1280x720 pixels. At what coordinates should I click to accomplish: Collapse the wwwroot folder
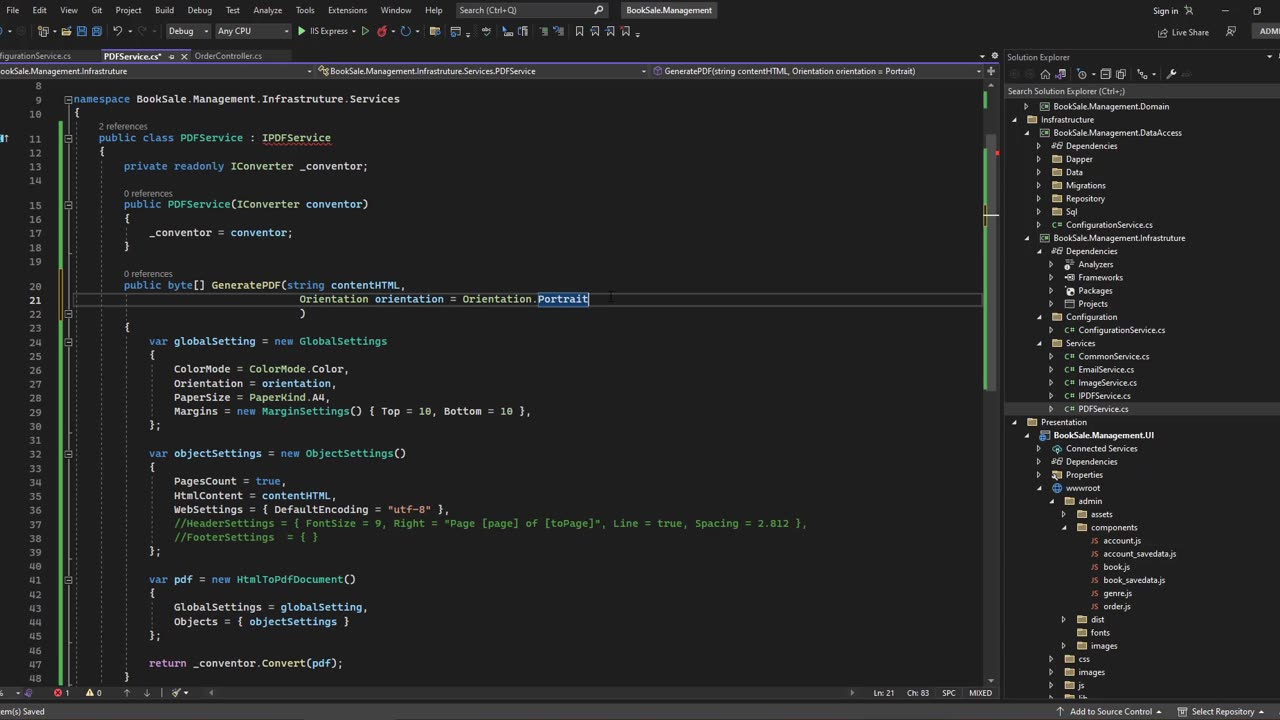click(1038, 488)
